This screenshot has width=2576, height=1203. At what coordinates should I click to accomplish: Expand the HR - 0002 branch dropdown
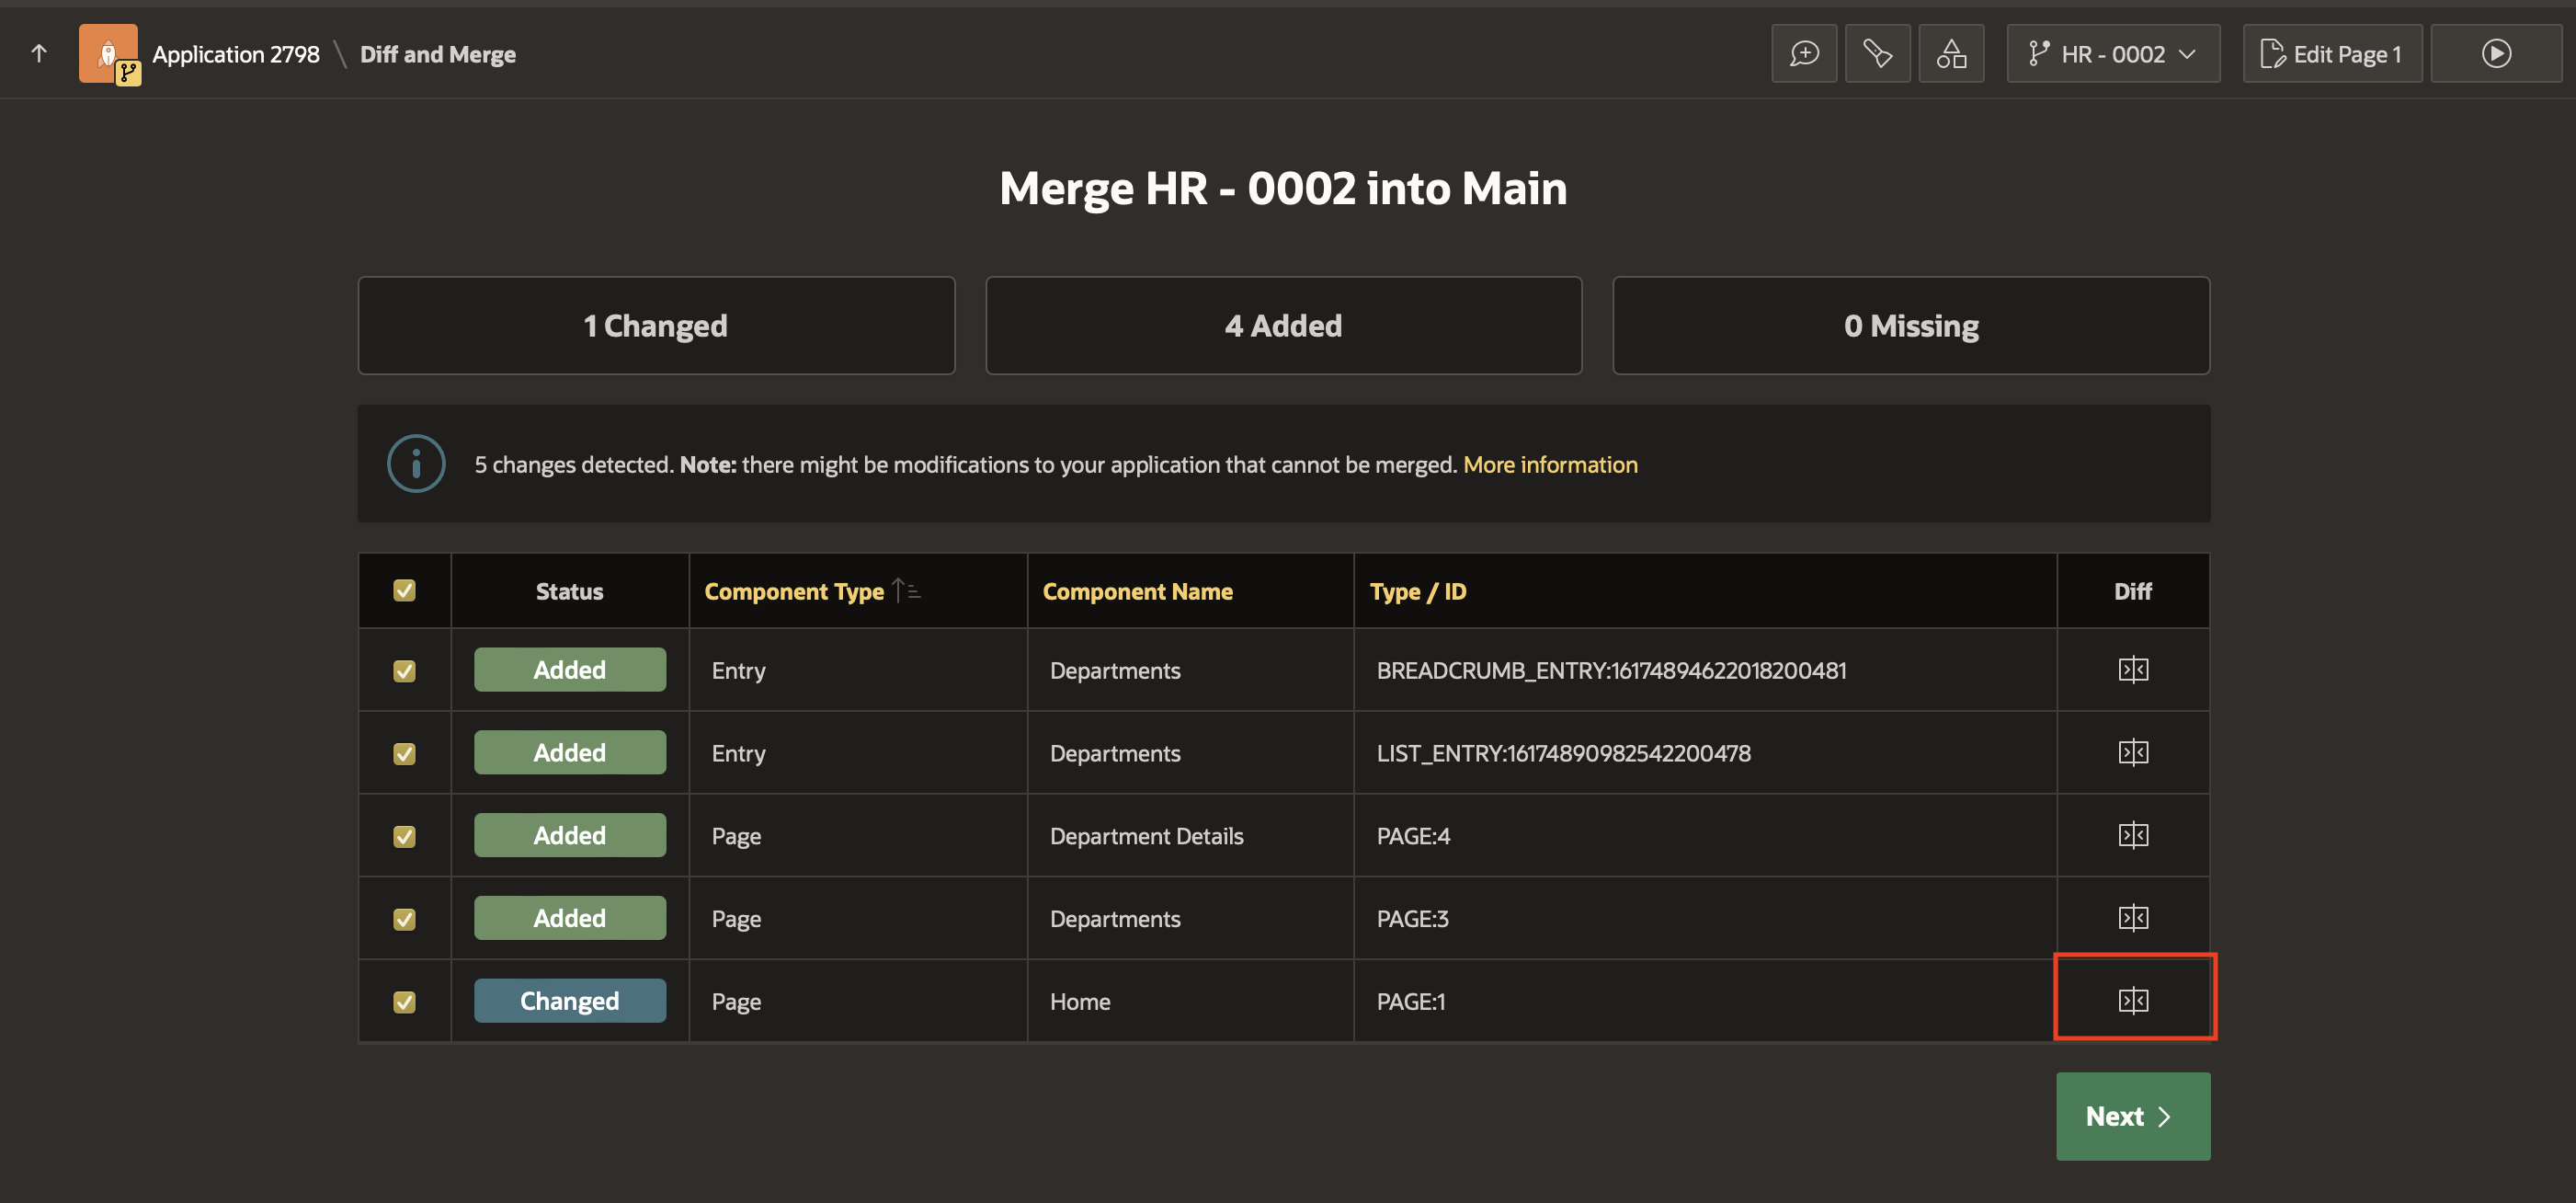click(2112, 54)
